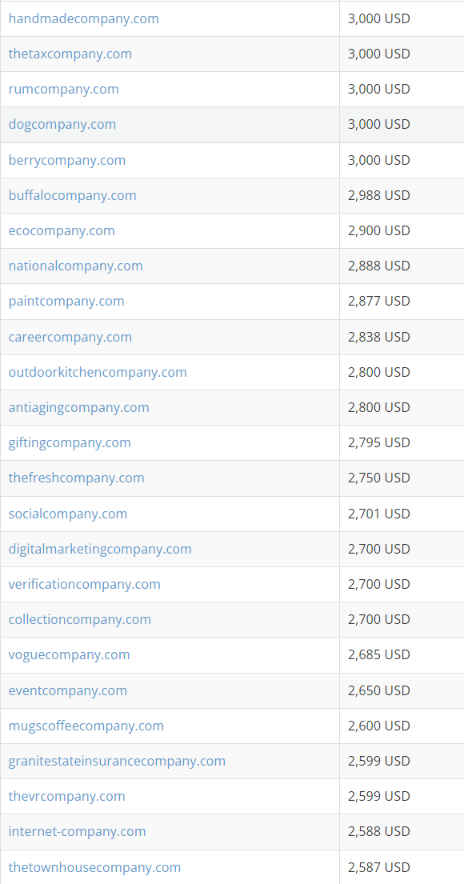Screen dimensions: 464x884
Task: Open buffalocompany.com listing
Action: 72,195
